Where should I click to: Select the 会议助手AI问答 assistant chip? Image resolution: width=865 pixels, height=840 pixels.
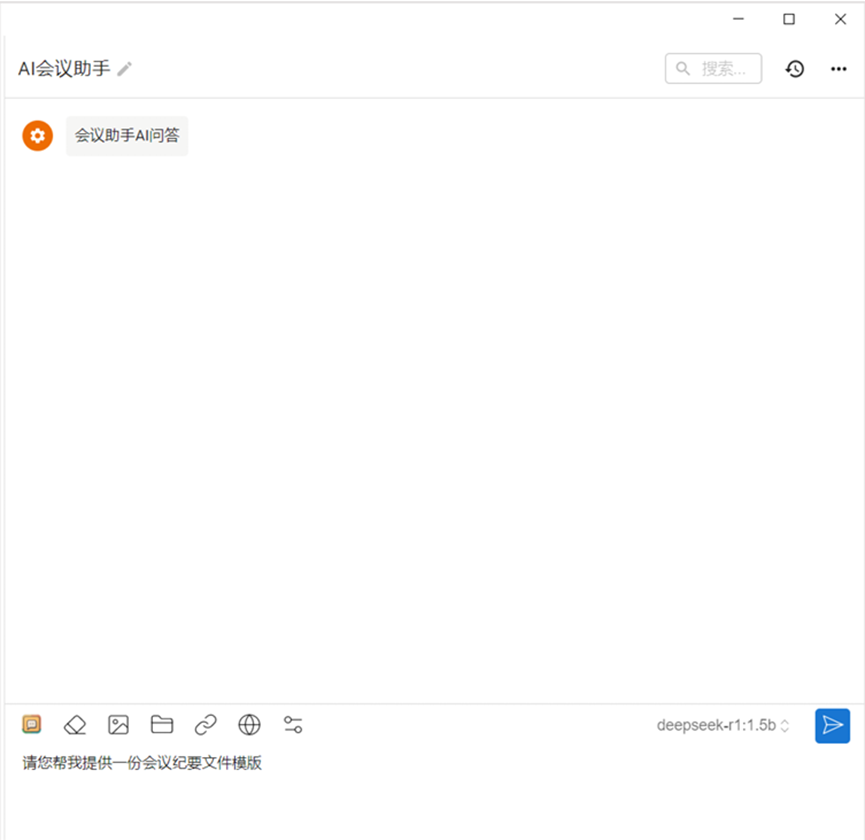(126, 135)
